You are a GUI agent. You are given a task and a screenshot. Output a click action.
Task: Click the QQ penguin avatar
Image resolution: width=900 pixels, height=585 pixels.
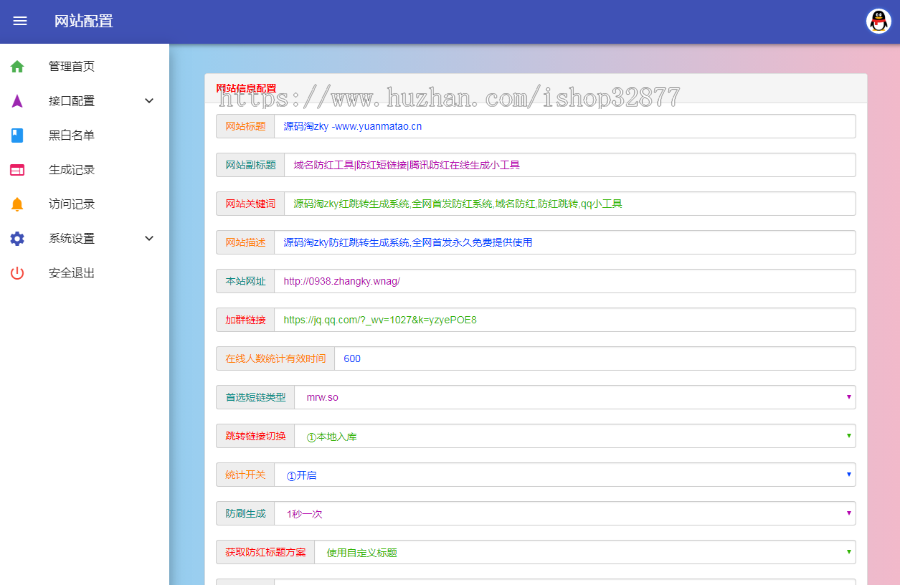pyautogui.click(x=878, y=21)
